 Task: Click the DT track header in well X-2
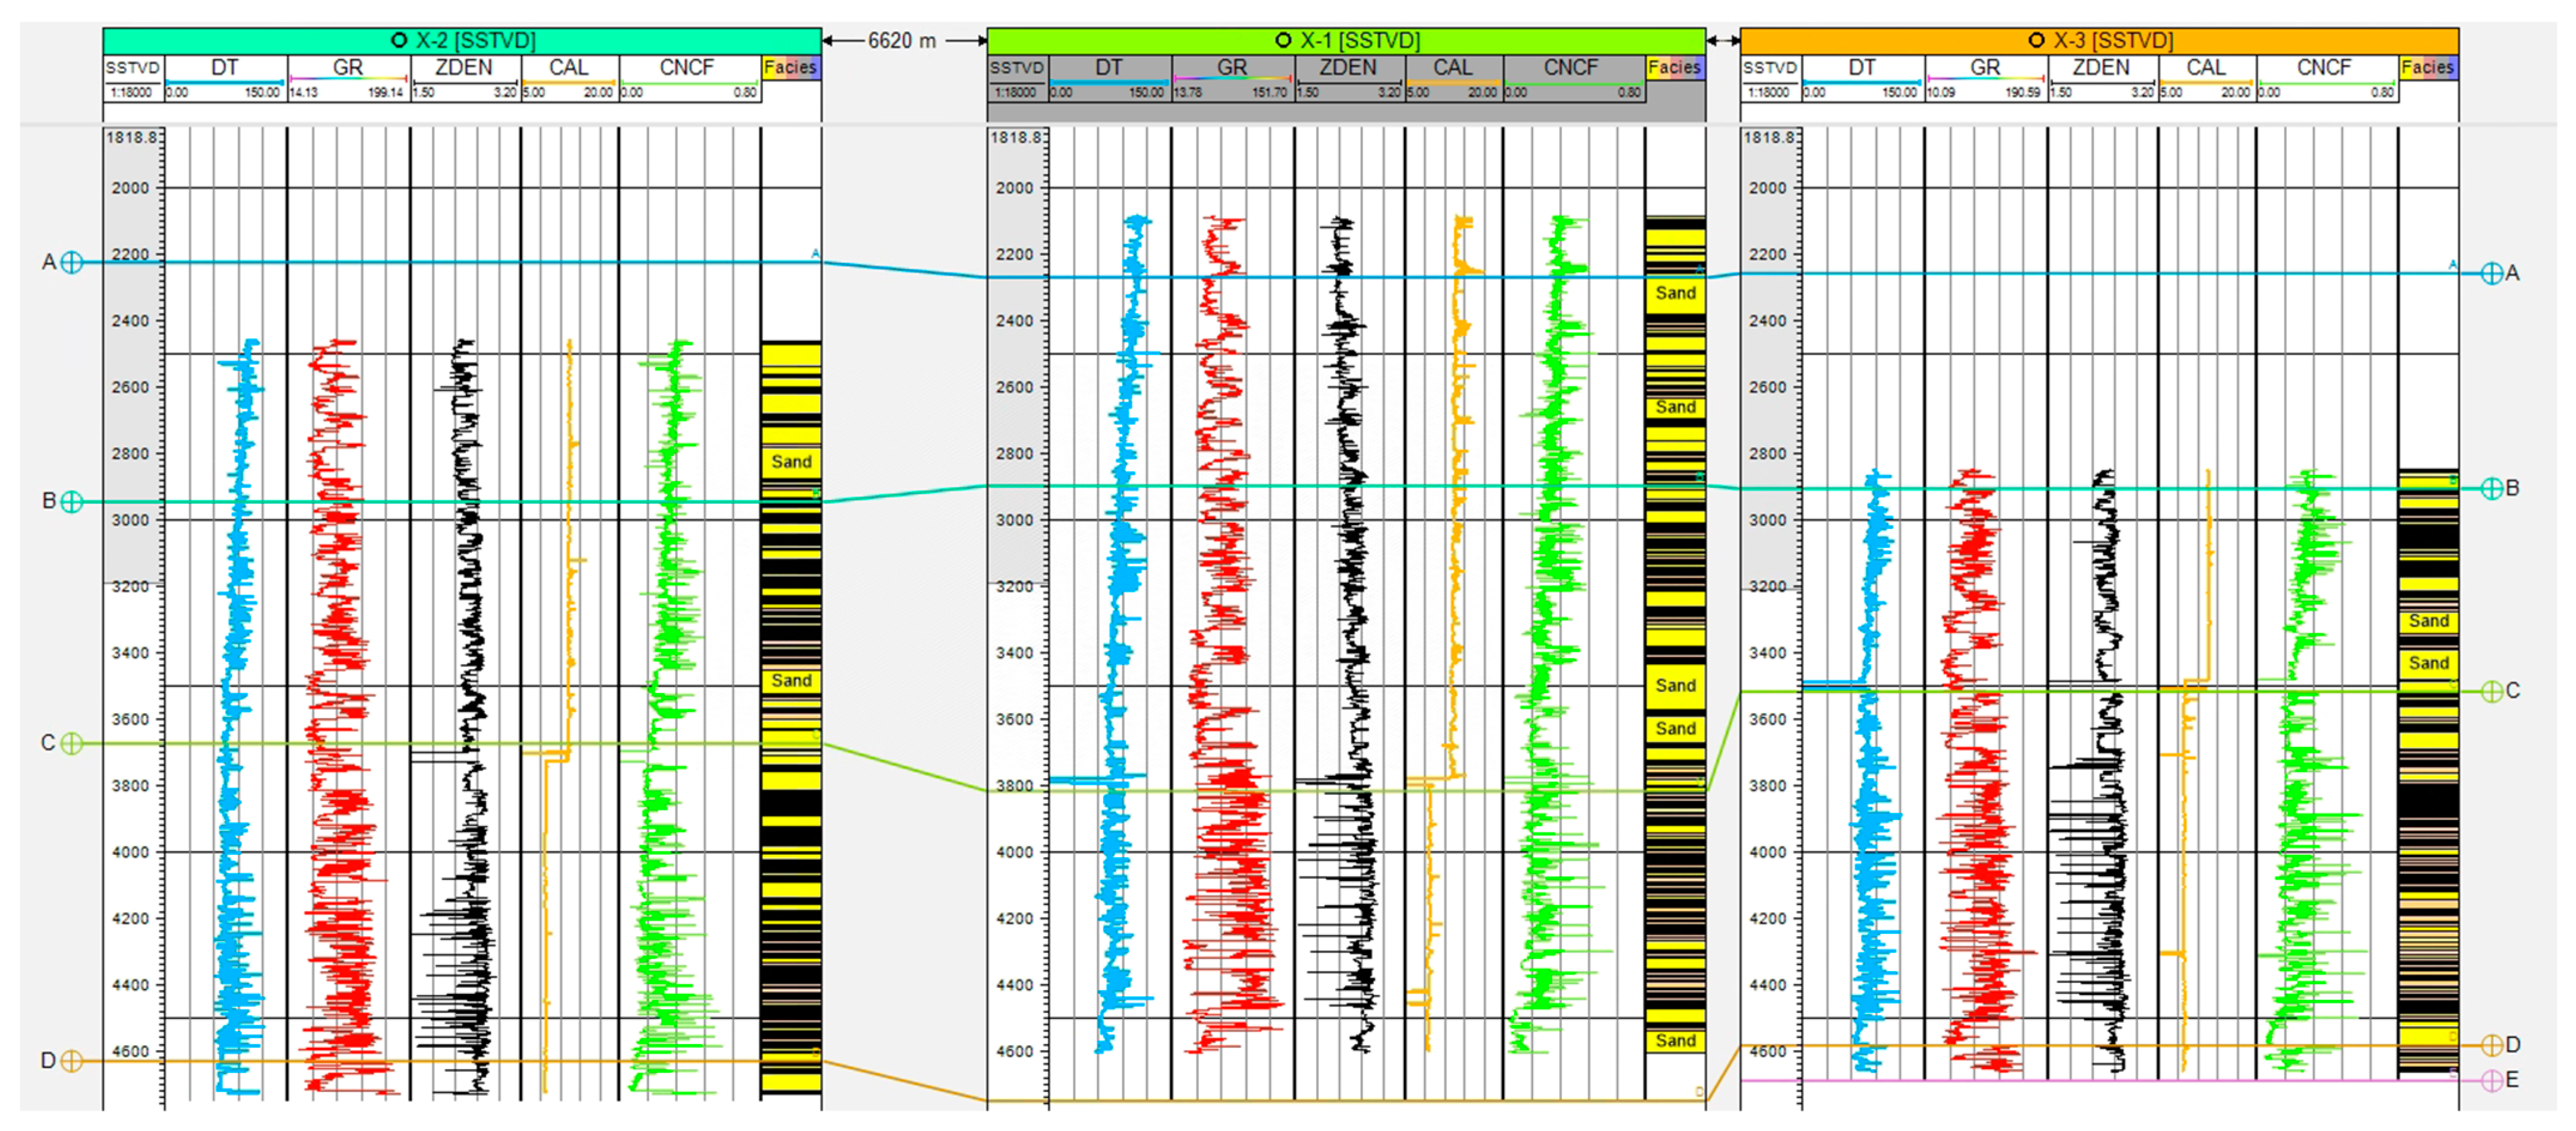[x=225, y=68]
